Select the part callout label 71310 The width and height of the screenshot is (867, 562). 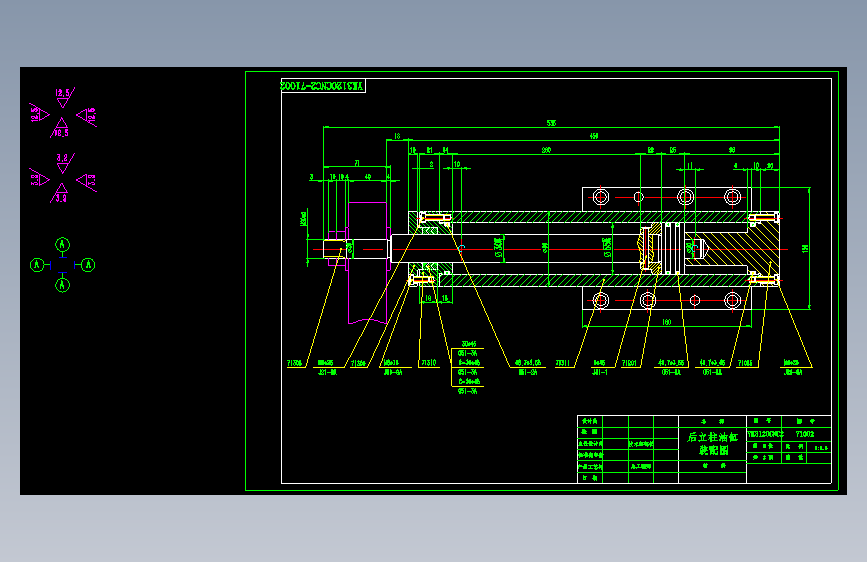429,363
